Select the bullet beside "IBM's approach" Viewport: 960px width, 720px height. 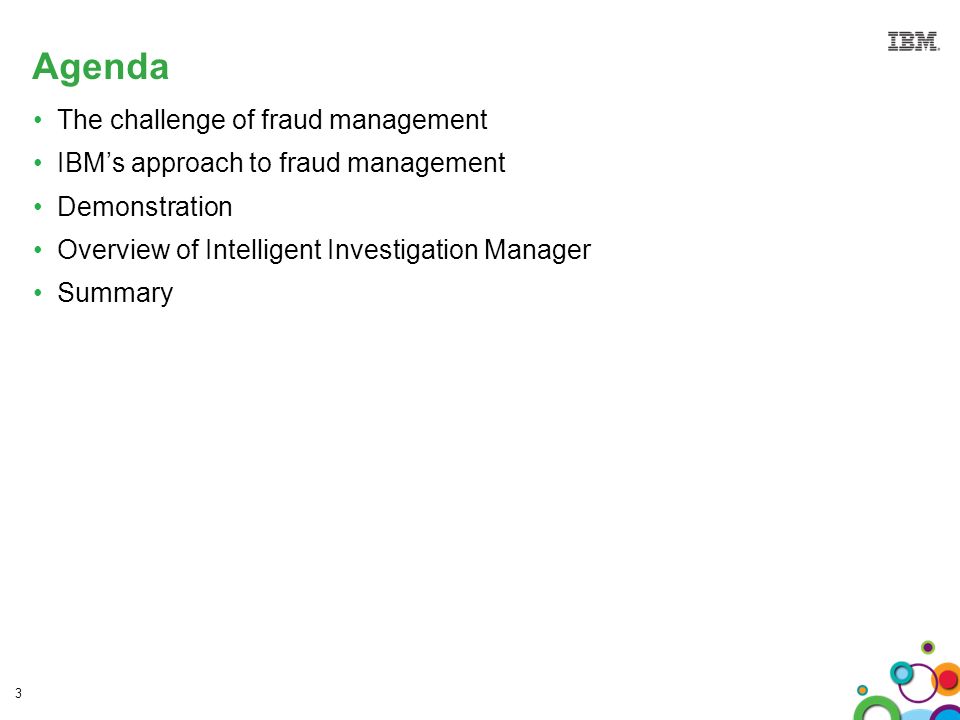point(39,163)
